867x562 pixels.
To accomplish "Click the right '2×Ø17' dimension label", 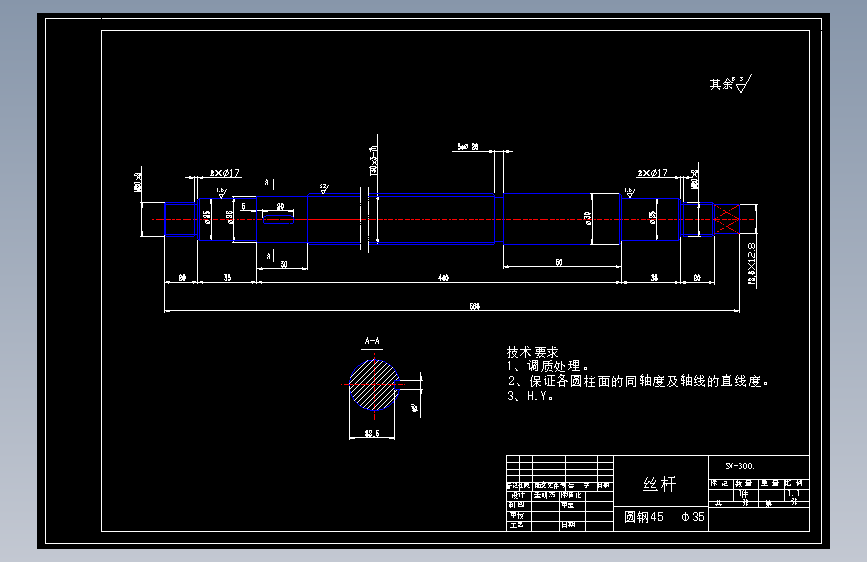I will coord(652,173).
